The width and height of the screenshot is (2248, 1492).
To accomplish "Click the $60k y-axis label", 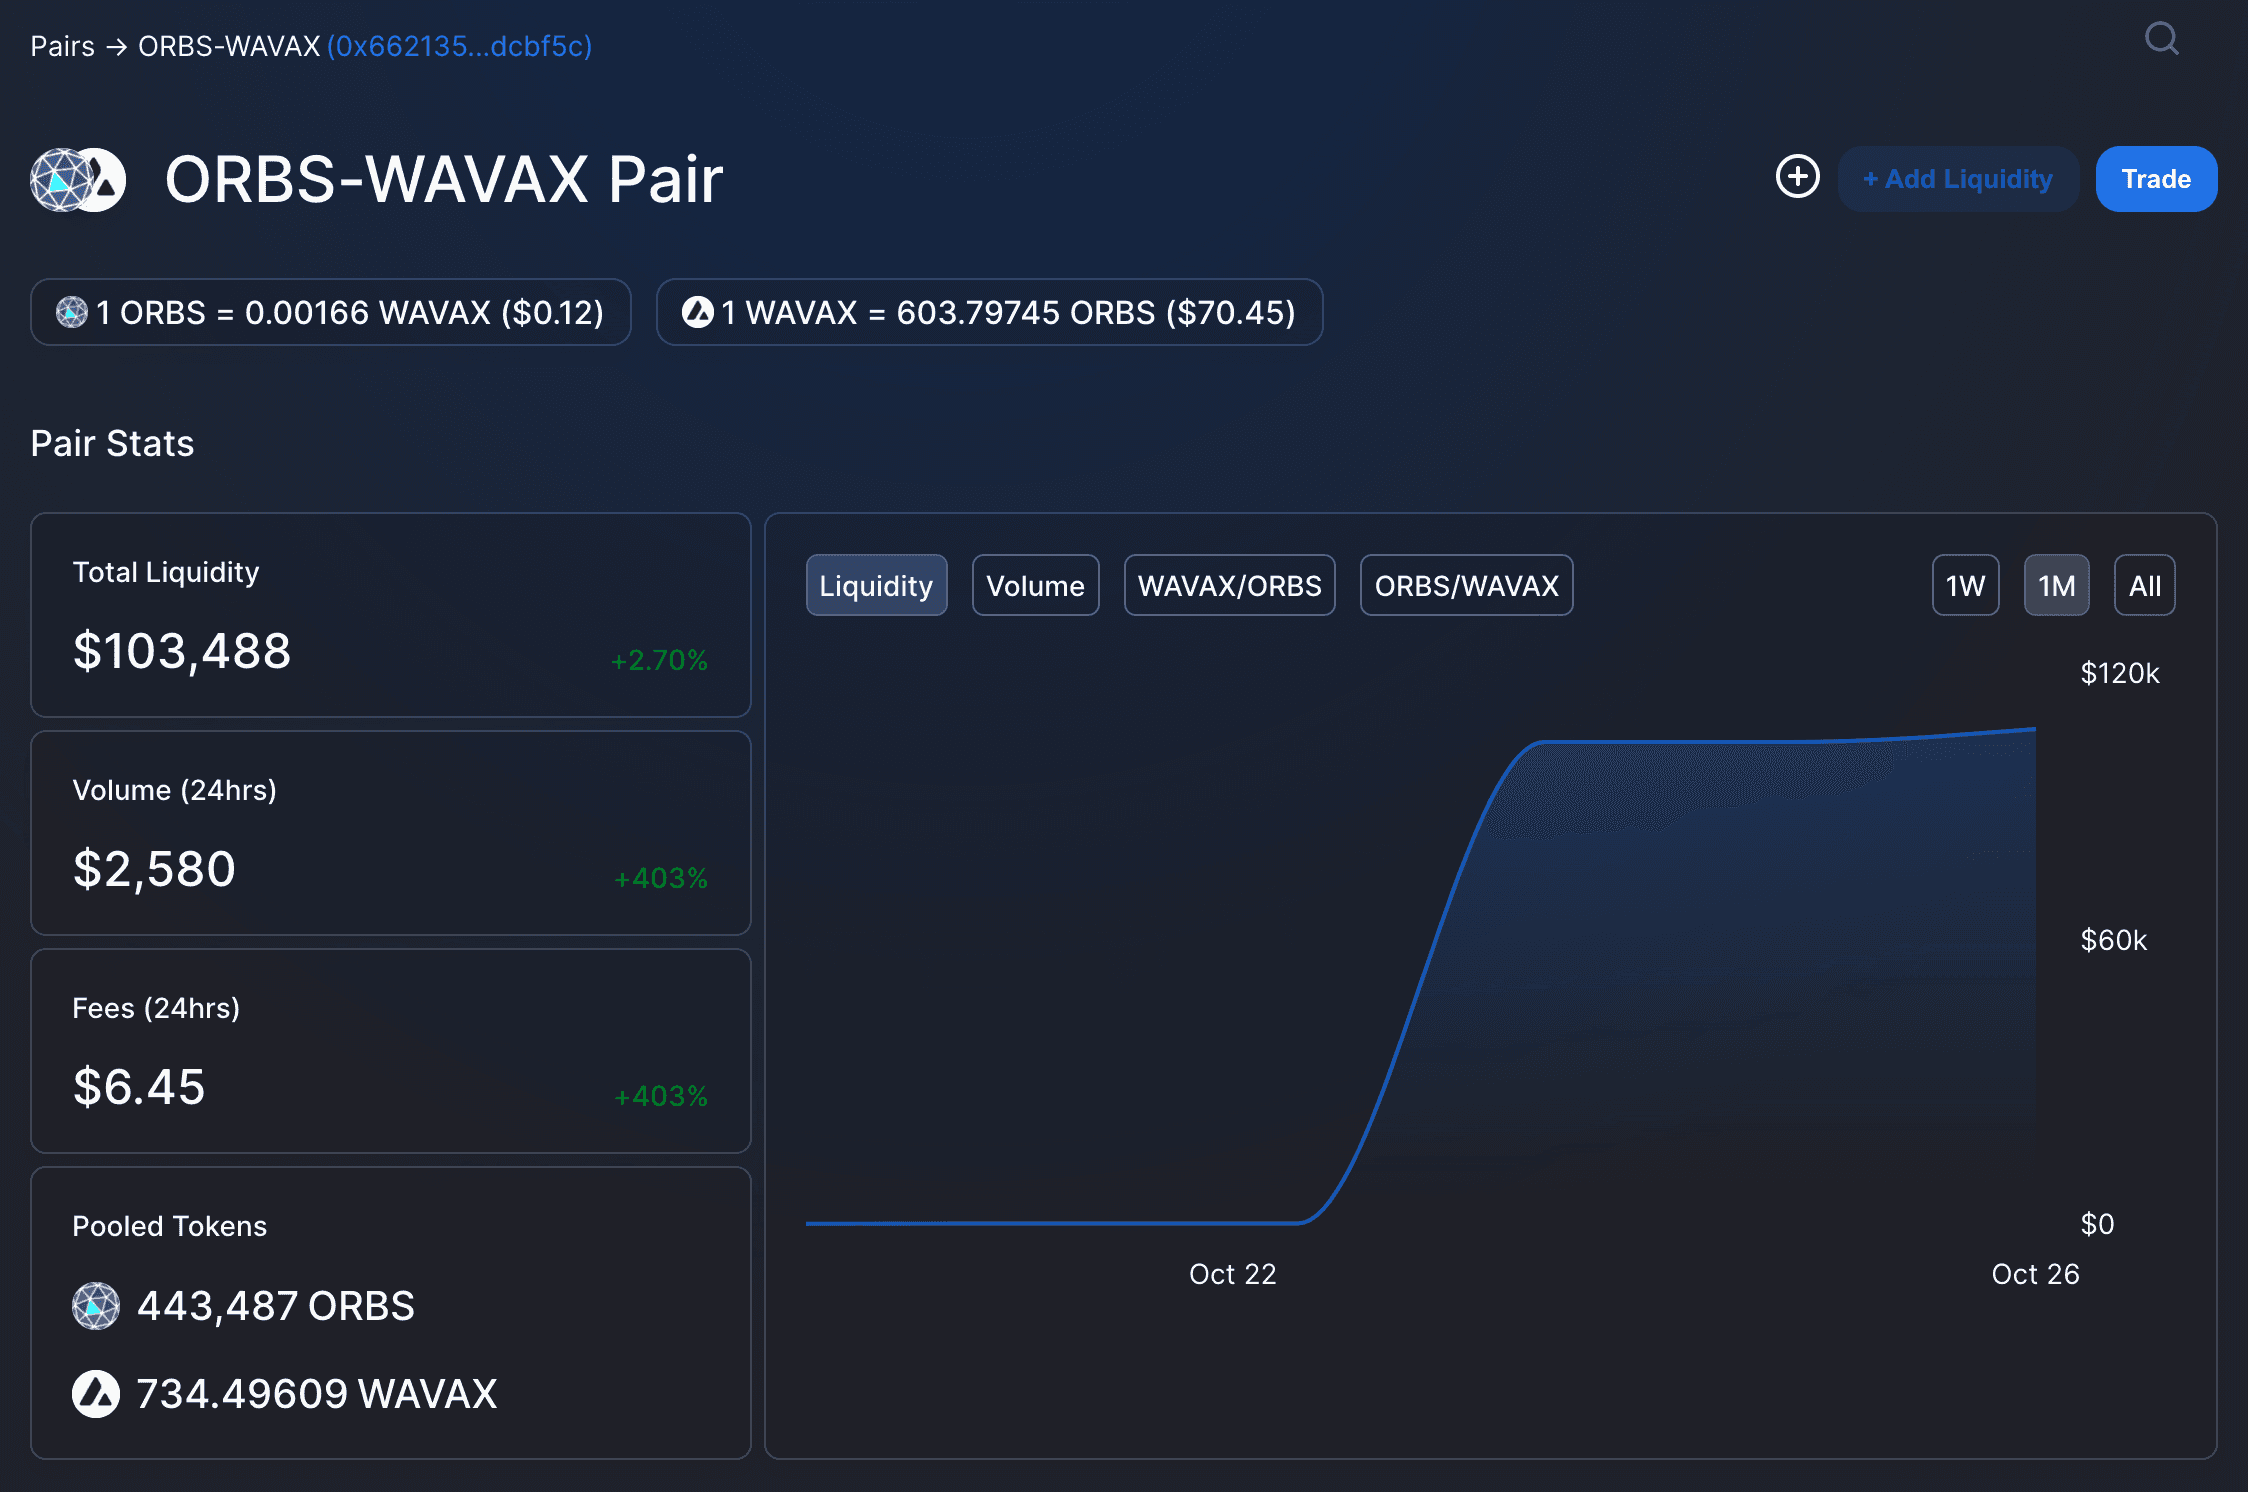I will click(x=2113, y=940).
